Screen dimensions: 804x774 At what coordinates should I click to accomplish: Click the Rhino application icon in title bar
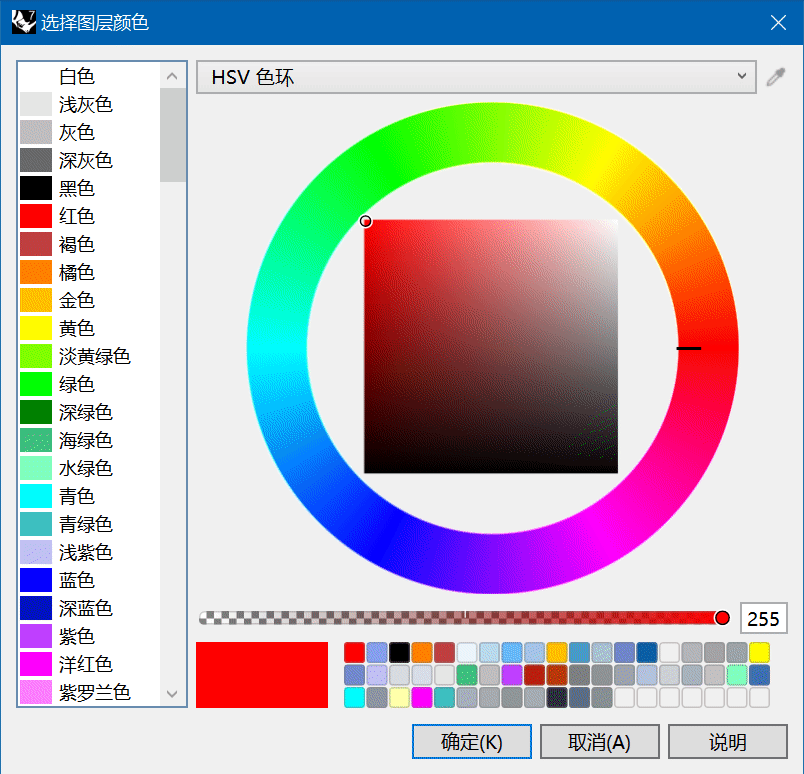coord(24,22)
